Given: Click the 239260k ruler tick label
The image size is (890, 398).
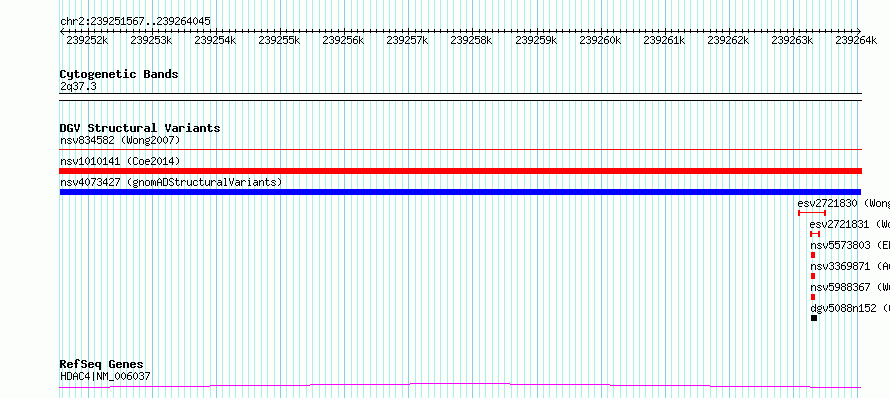Looking at the screenshot, I should click(x=601, y=40).
